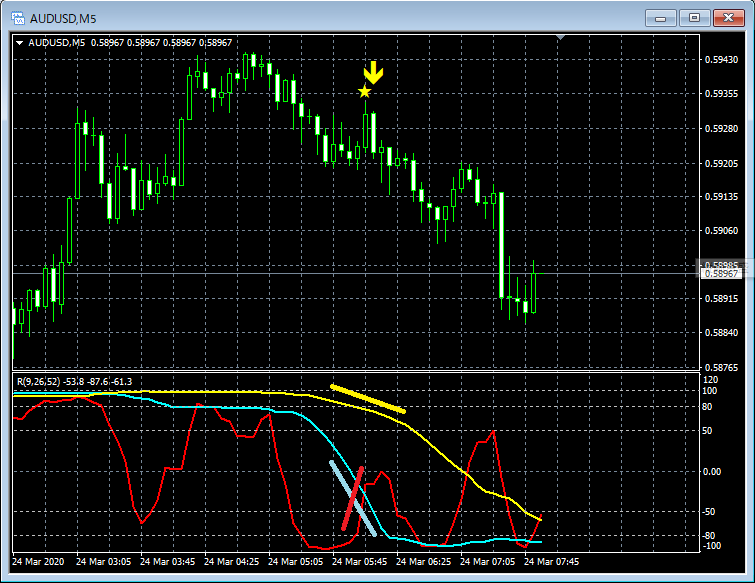Click the 0.59355 price scale label
This screenshot has width=755, height=583.
[x=721, y=94]
